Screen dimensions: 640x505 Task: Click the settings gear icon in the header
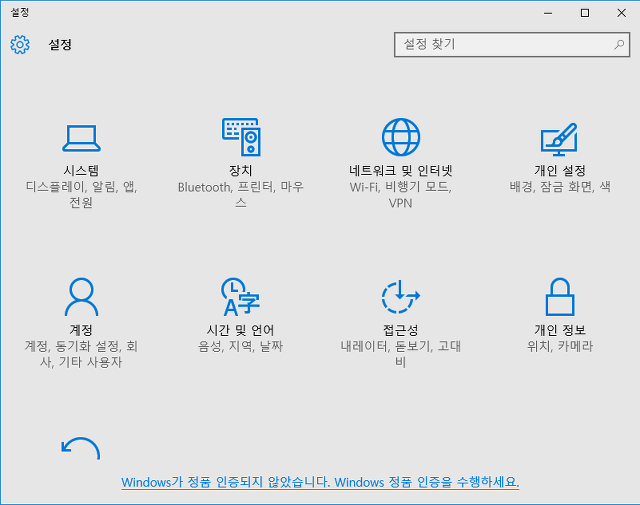20,44
